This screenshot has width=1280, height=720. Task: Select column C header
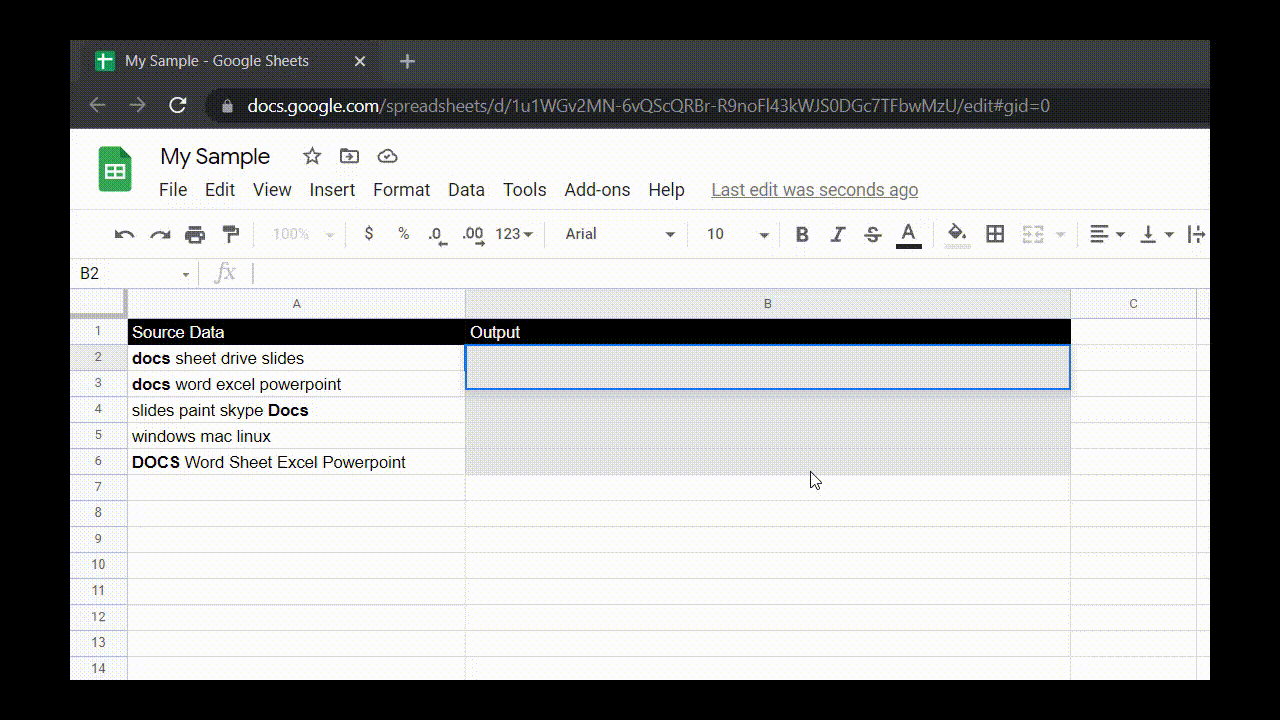[1133, 304]
